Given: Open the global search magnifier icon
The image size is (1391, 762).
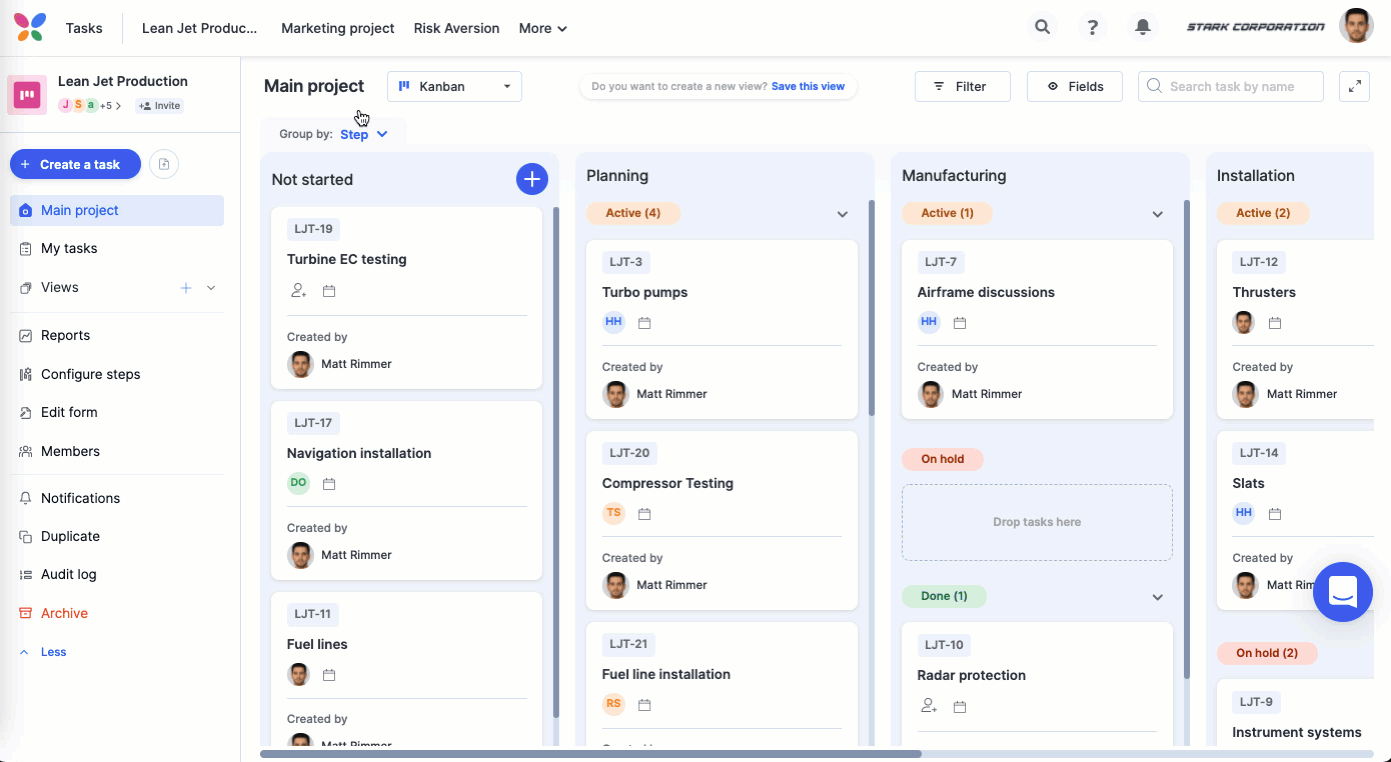Looking at the screenshot, I should click(1042, 27).
